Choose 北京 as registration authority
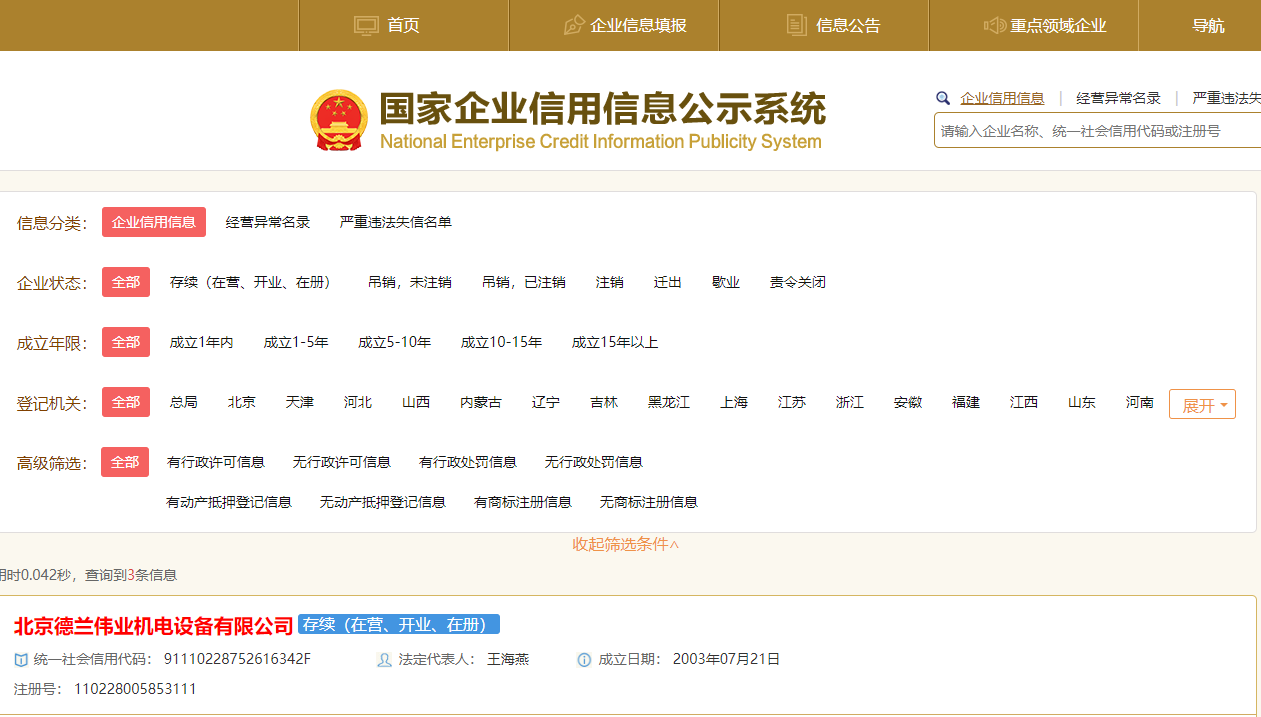This screenshot has height=717, width=1261. (x=242, y=402)
